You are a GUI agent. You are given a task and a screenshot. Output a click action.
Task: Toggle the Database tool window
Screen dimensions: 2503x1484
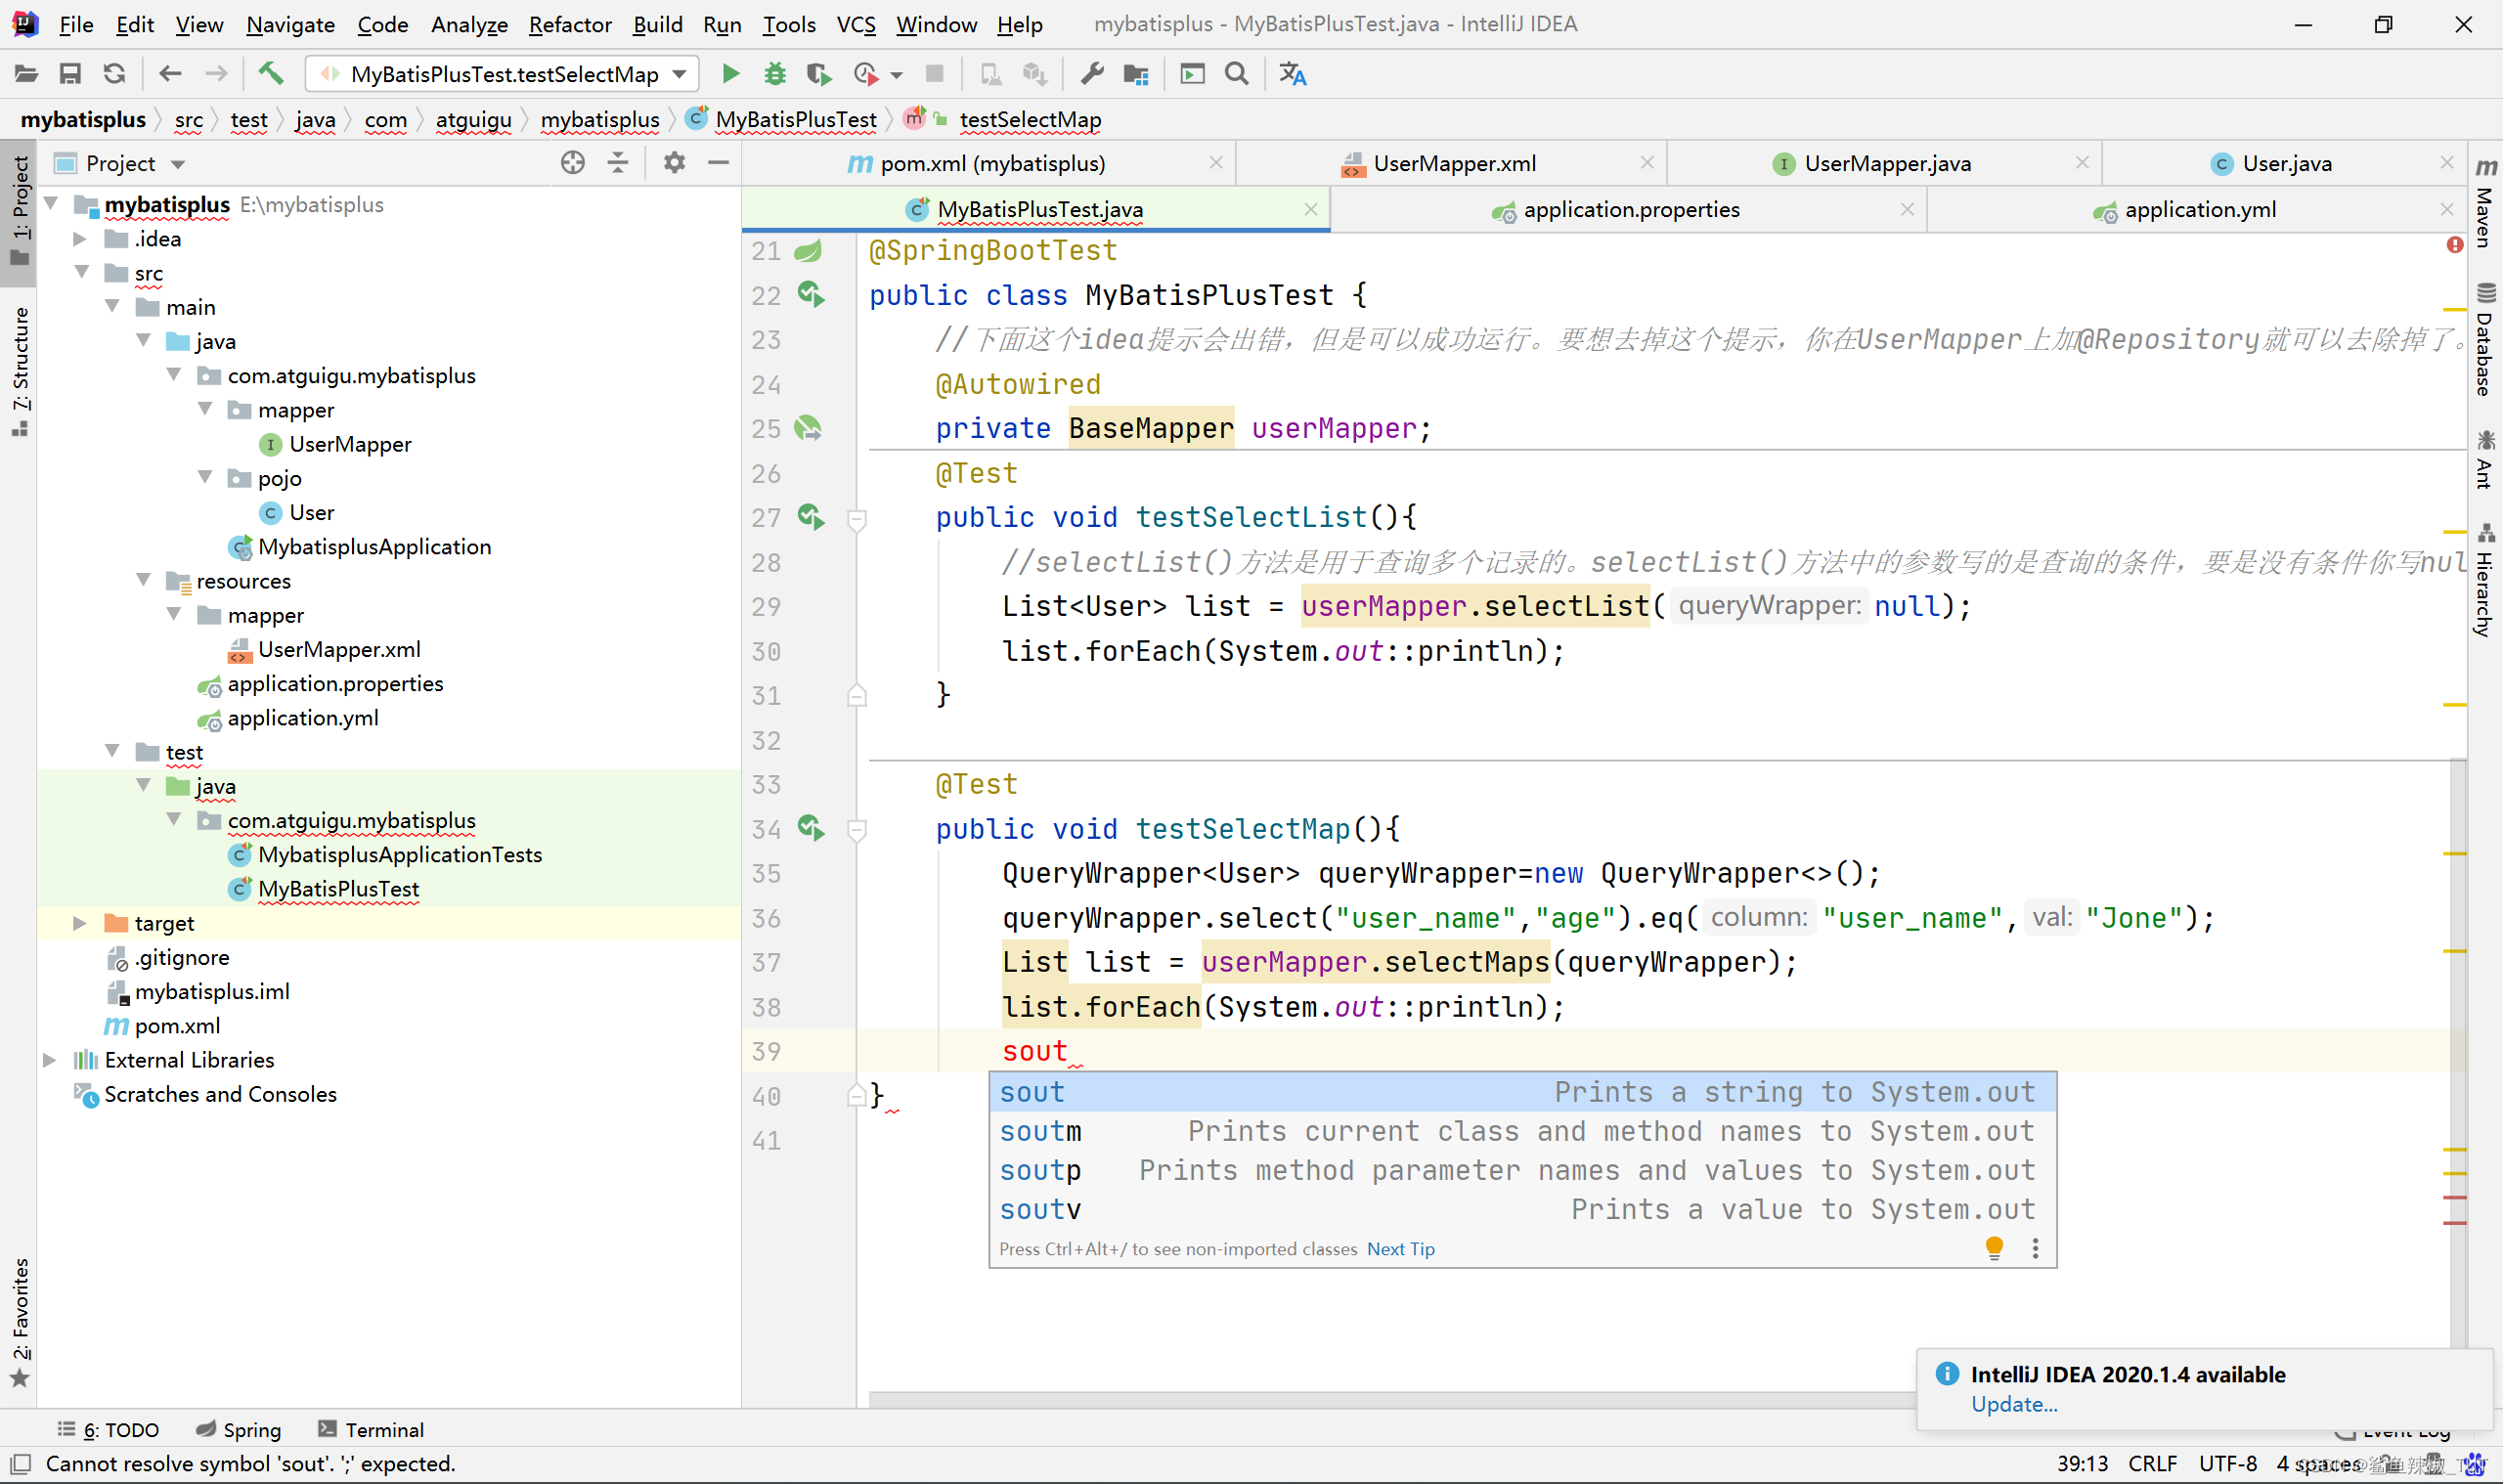pyautogui.click(x=2485, y=340)
